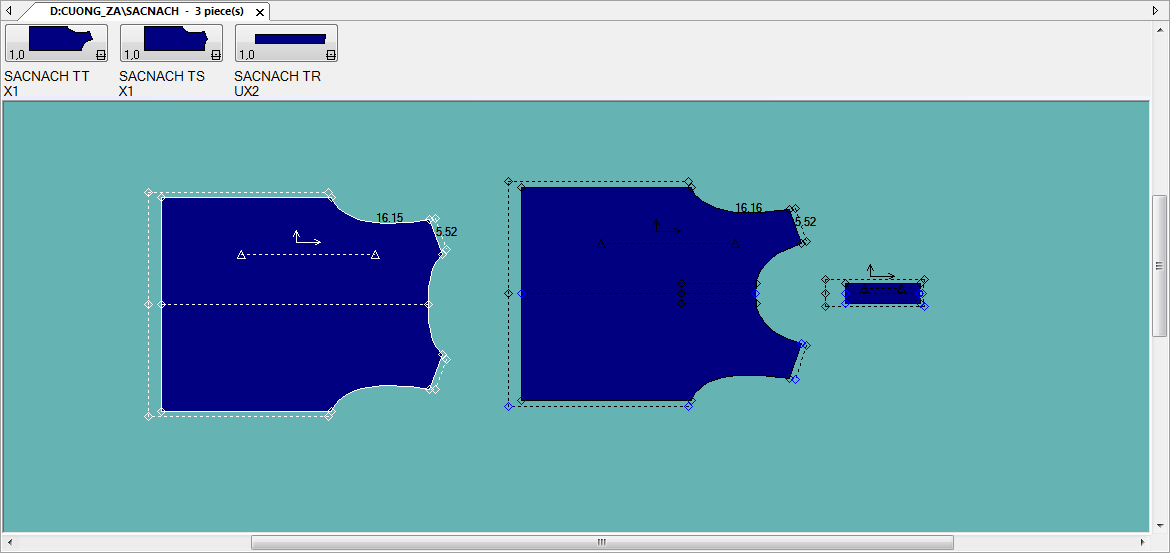Close the SACNACH model tab
This screenshot has width=1170, height=553.
click(260, 12)
